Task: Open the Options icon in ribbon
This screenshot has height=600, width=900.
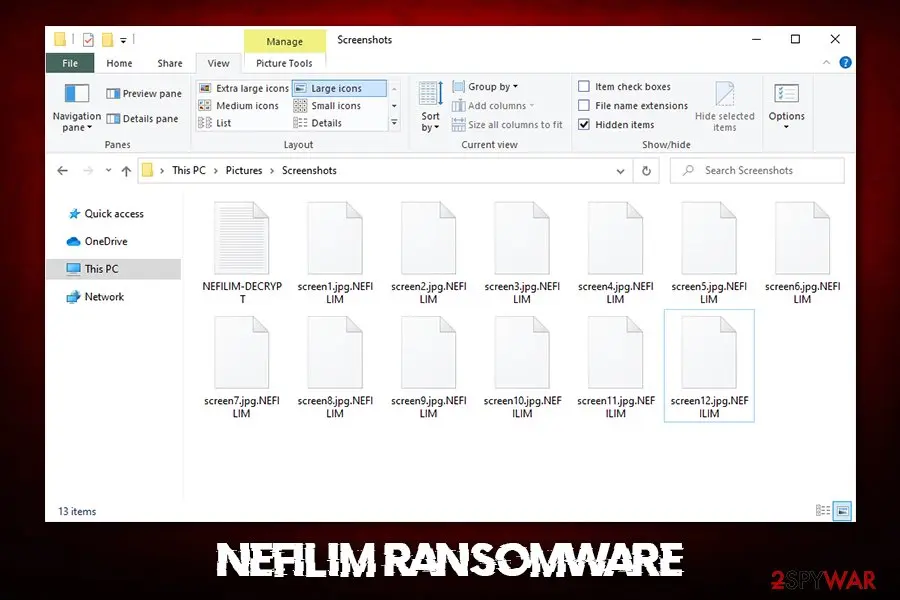Action: pos(786,94)
